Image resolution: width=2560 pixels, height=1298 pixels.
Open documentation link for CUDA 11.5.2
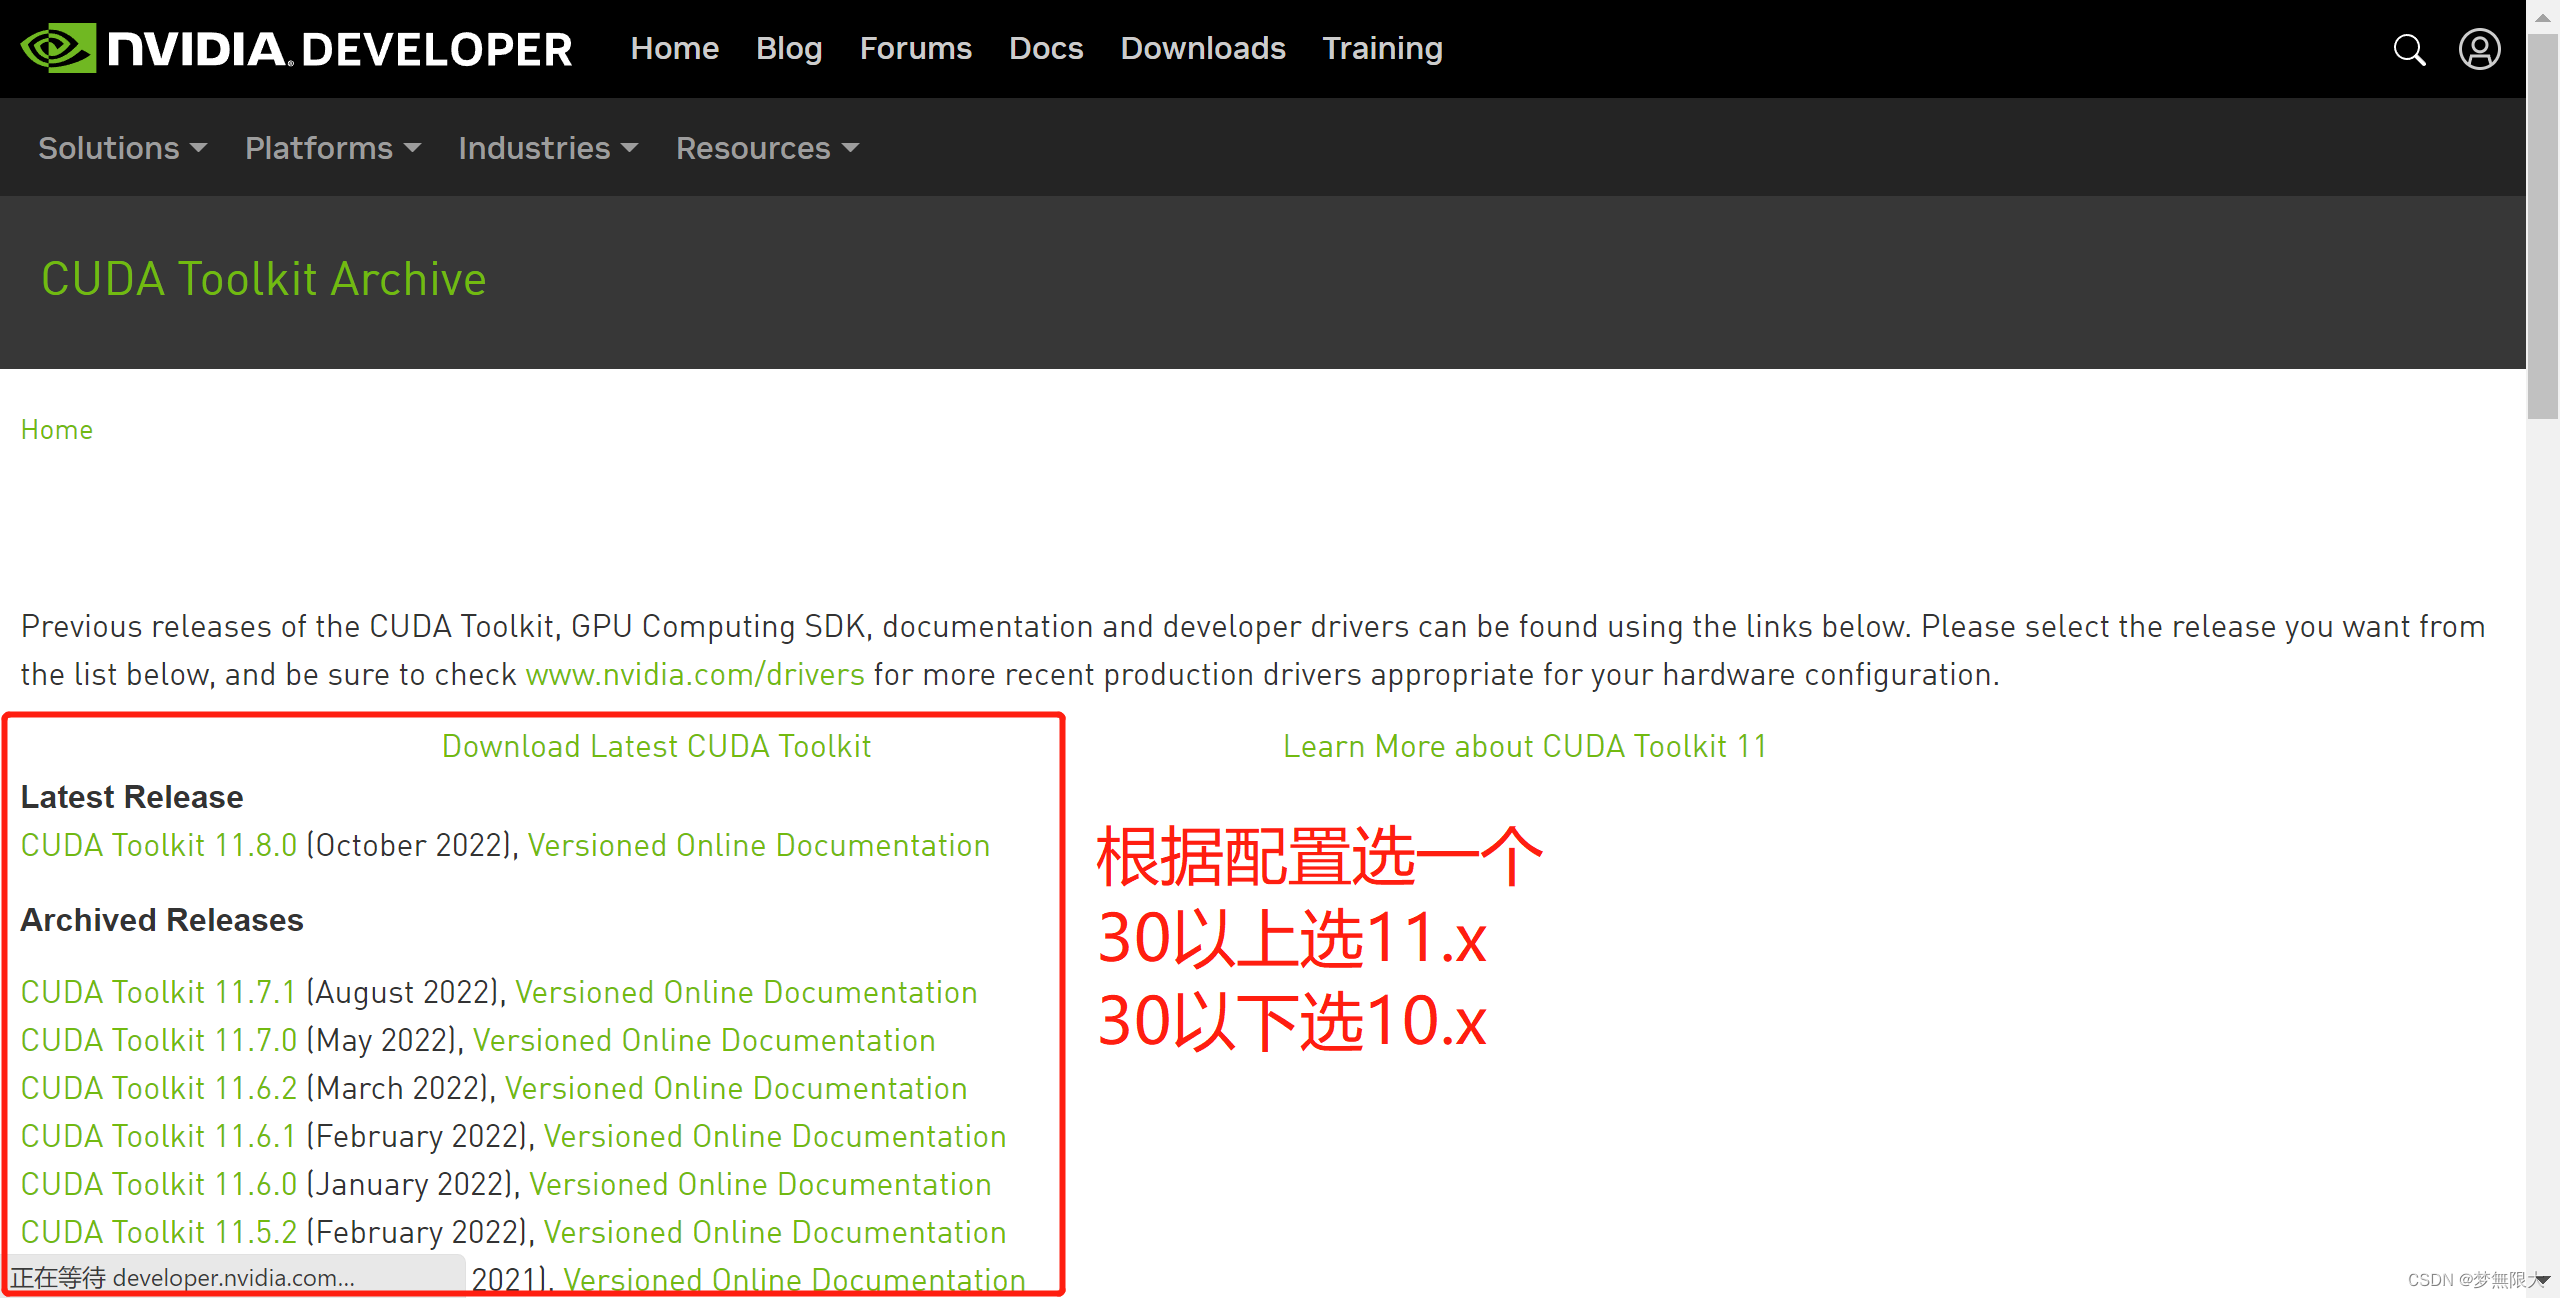coord(775,1233)
